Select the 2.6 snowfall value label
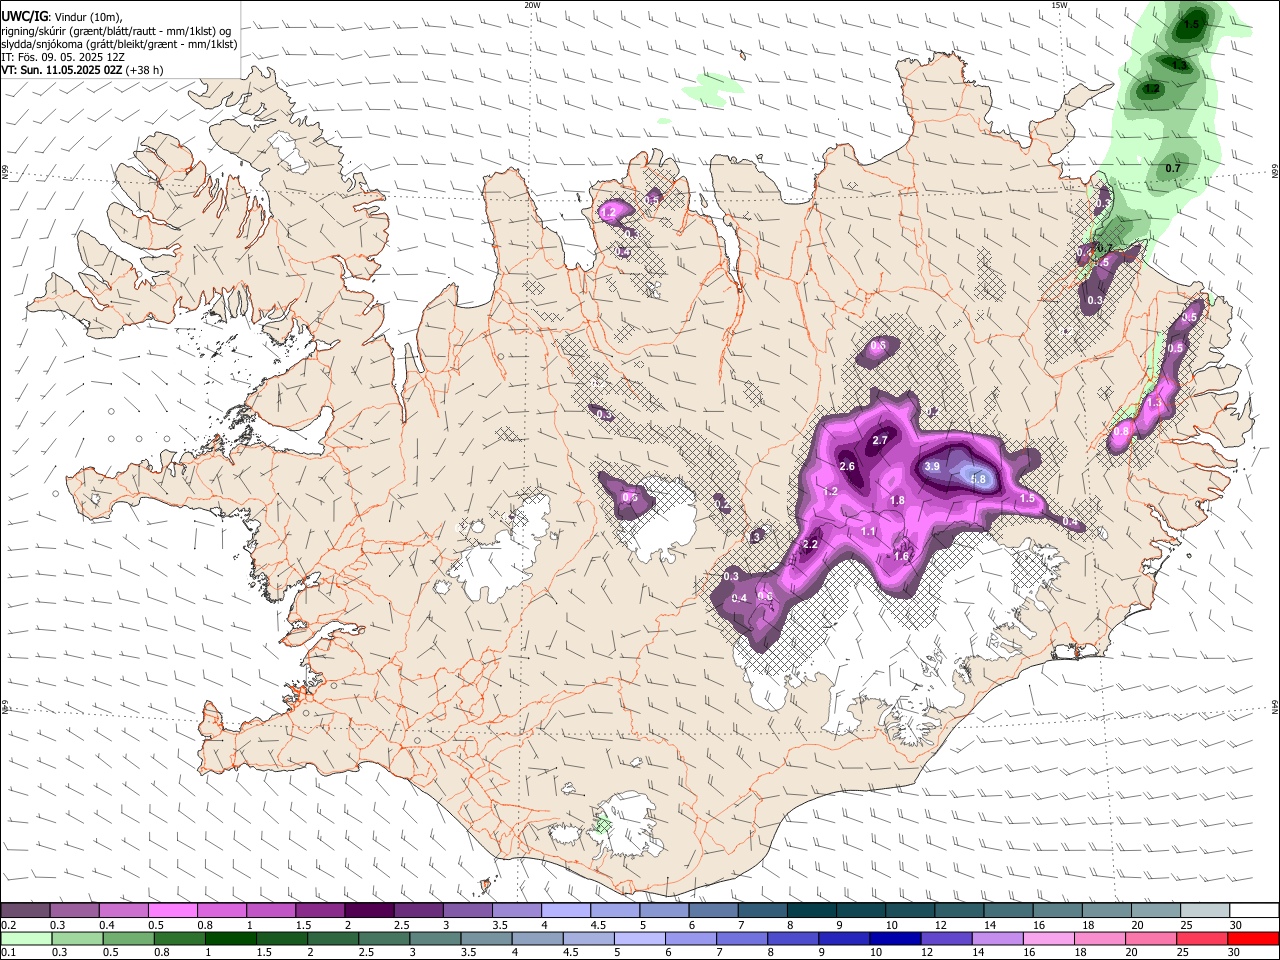The image size is (1280, 960). (847, 467)
